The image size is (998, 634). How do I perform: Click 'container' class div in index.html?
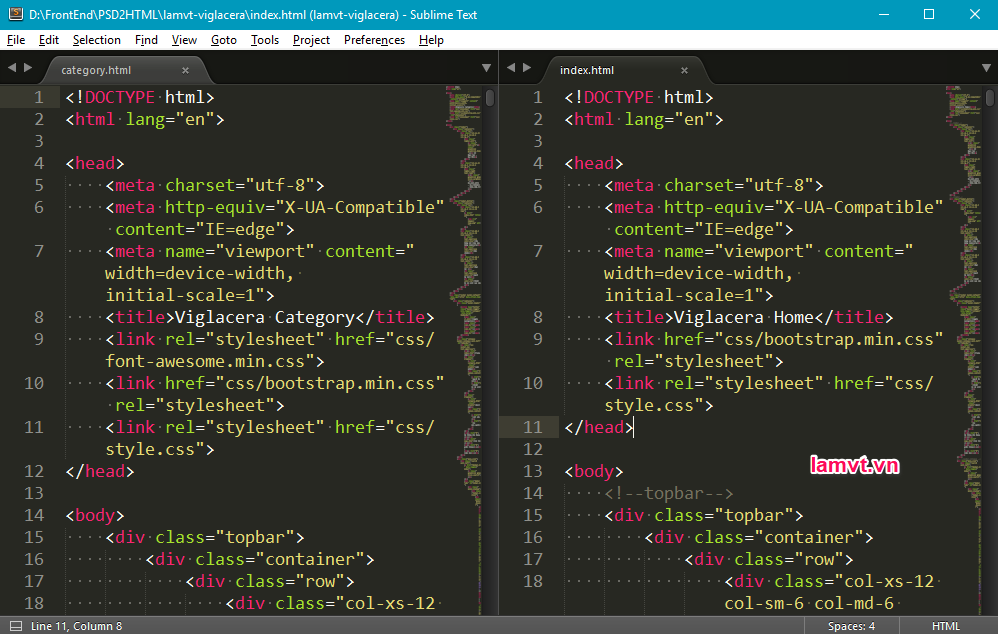(759, 537)
